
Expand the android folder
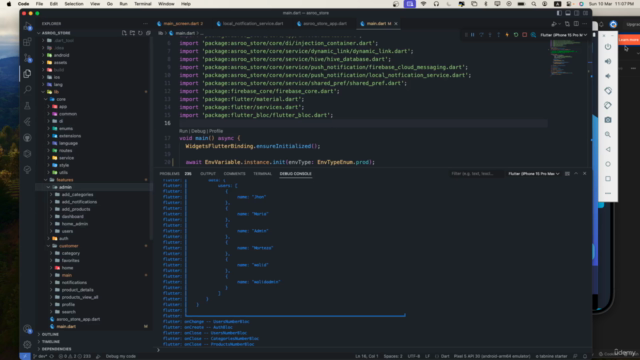pyautogui.click(x=61, y=55)
